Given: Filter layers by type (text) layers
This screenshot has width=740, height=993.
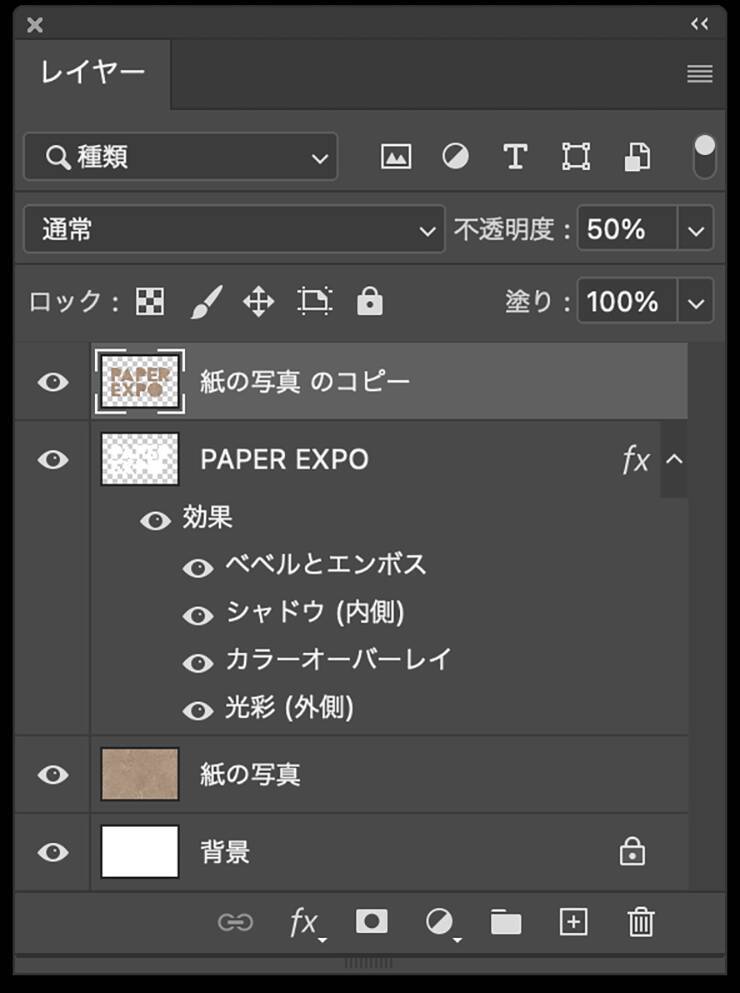Looking at the screenshot, I should click(515, 157).
